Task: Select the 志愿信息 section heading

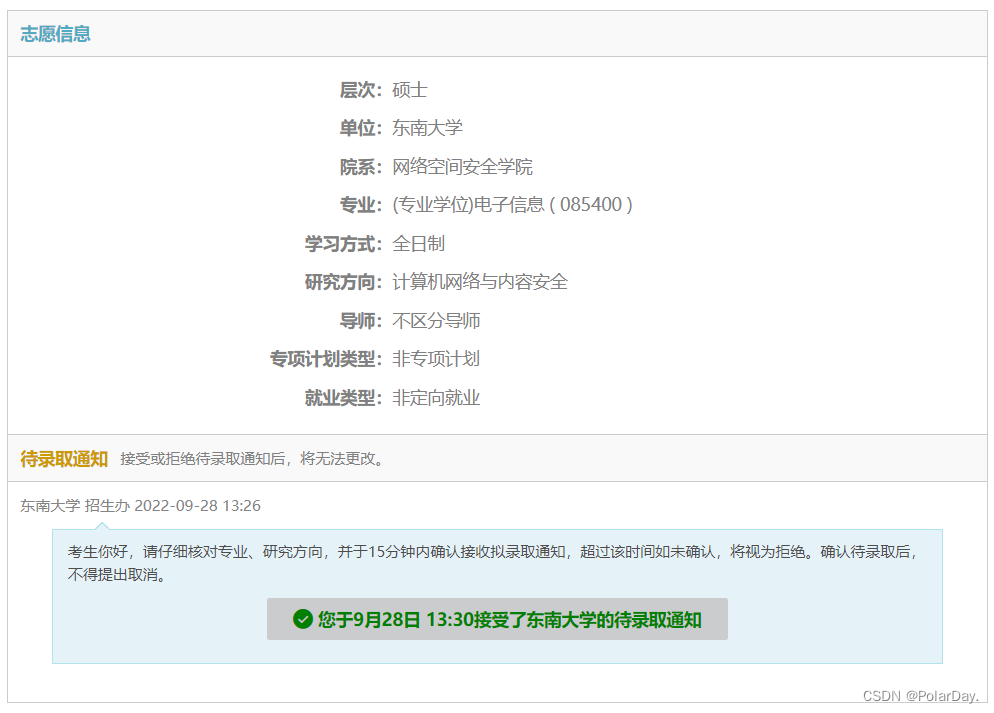Action: pos(55,34)
